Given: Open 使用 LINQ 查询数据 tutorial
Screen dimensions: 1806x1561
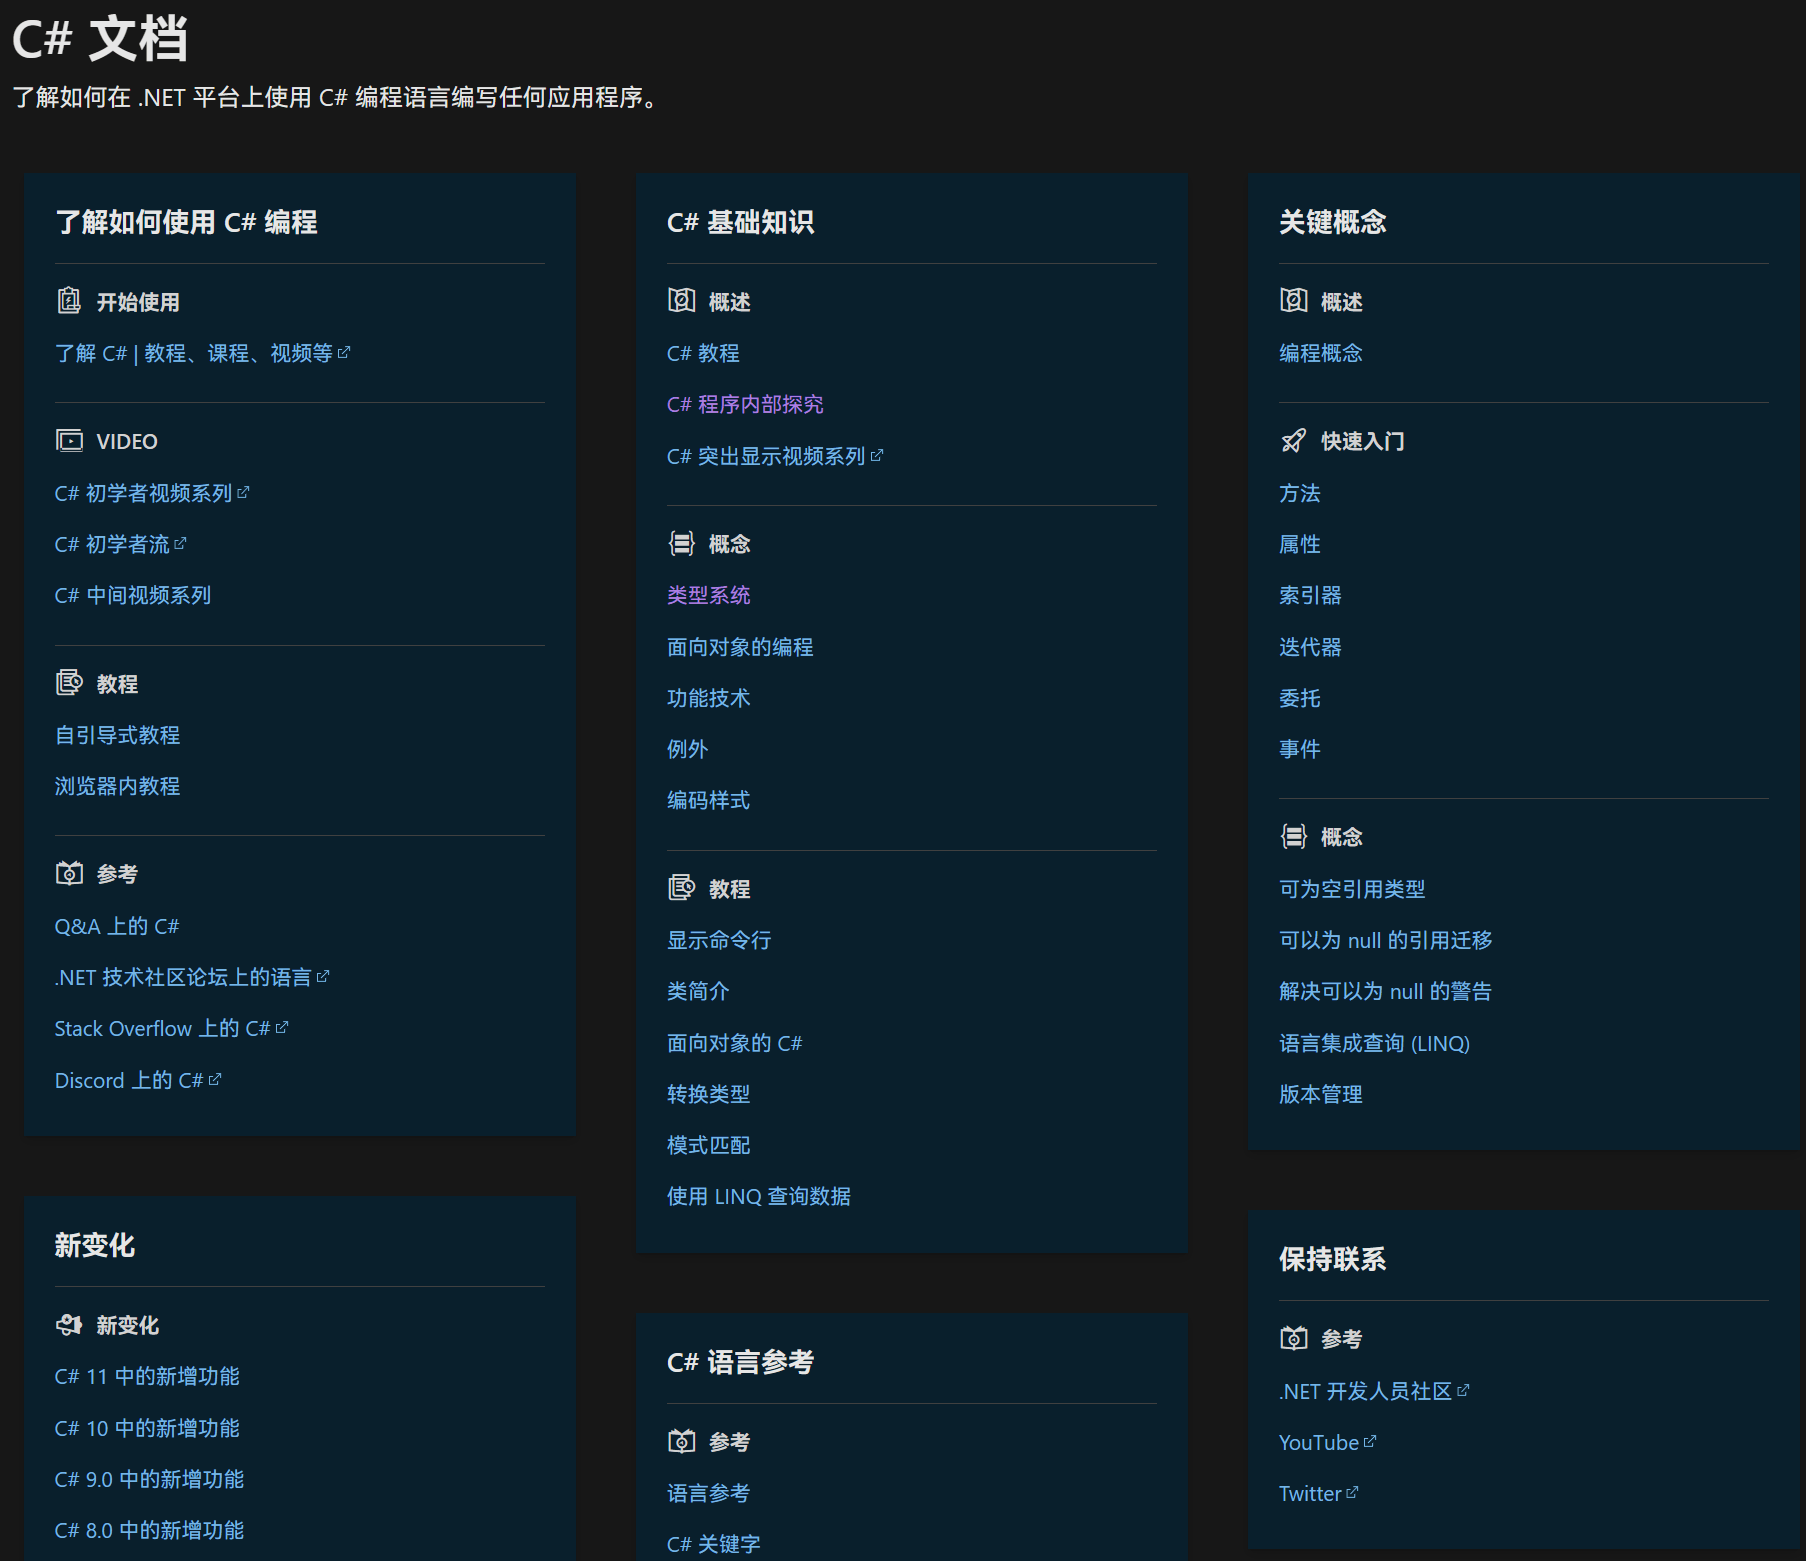Looking at the screenshot, I should point(758,1196).
